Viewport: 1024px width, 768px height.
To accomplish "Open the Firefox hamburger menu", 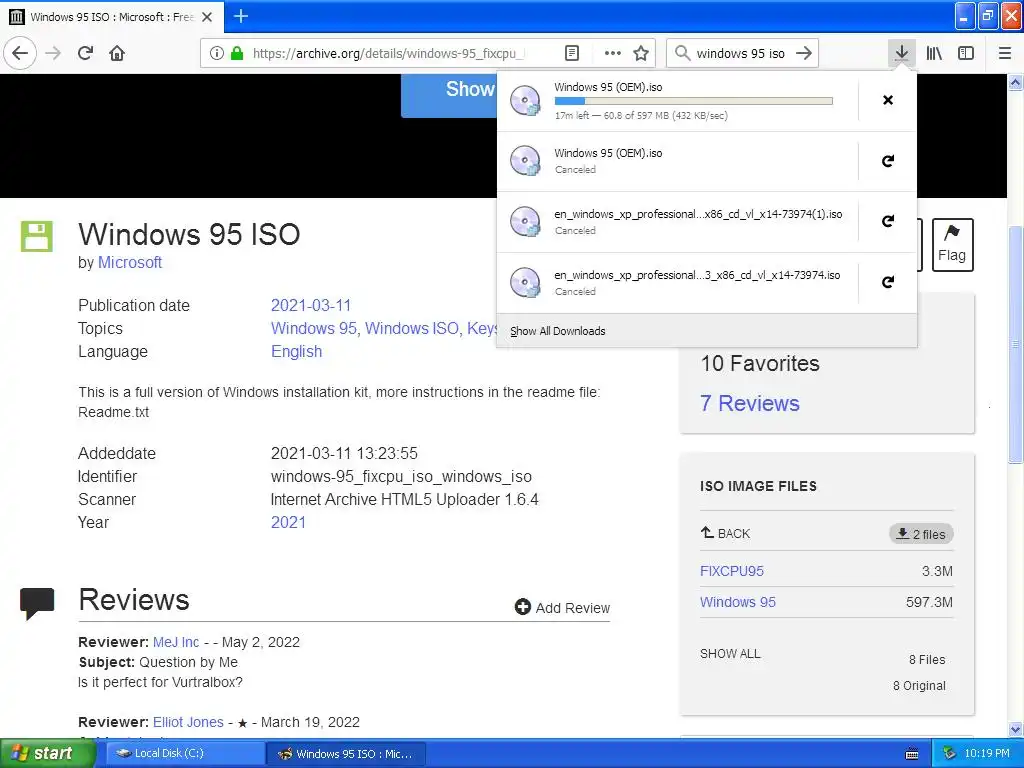I will 1004,53.
